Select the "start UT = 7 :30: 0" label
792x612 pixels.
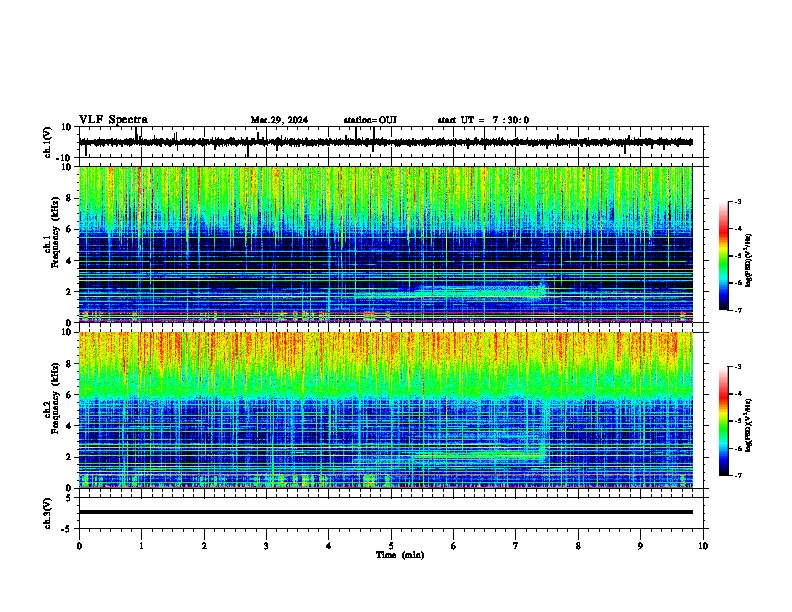coord(483,120)
